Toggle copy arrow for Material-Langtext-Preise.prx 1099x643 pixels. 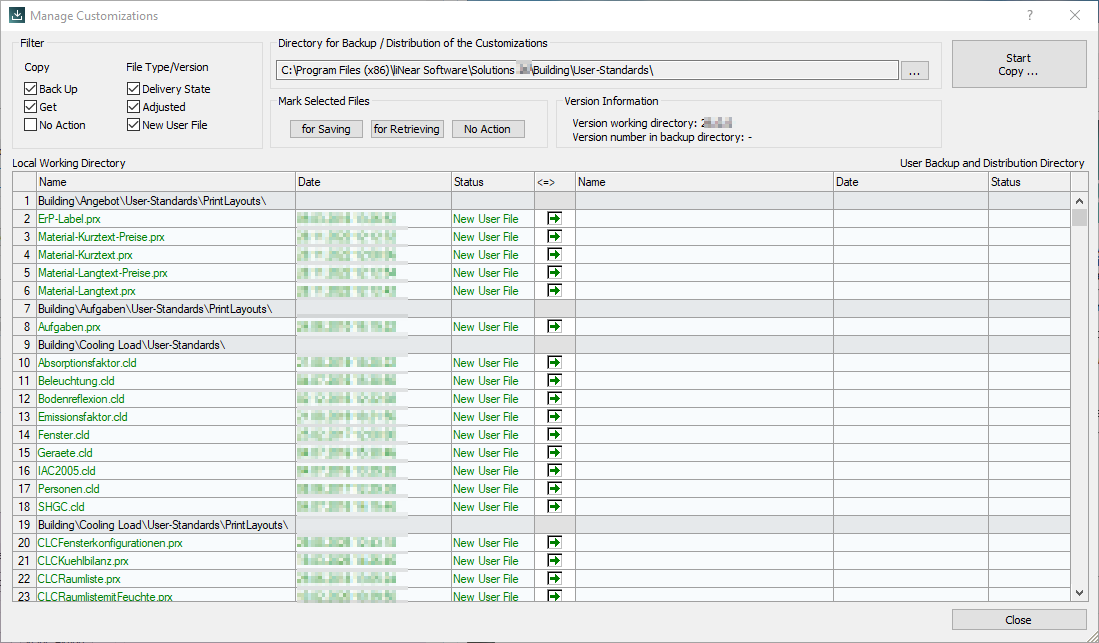click(x=554, y=273)
